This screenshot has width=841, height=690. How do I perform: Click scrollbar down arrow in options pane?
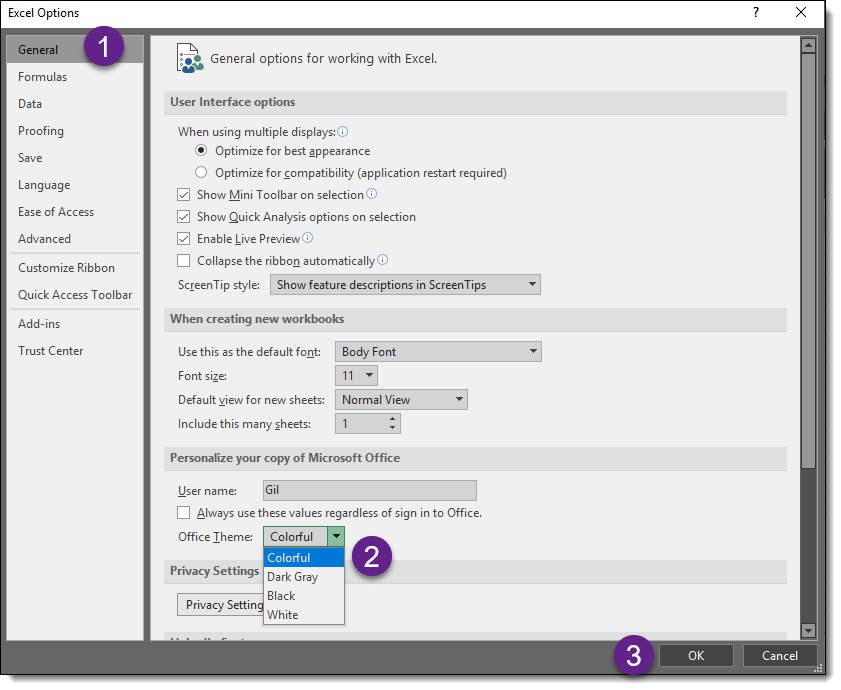click(808, 631)
